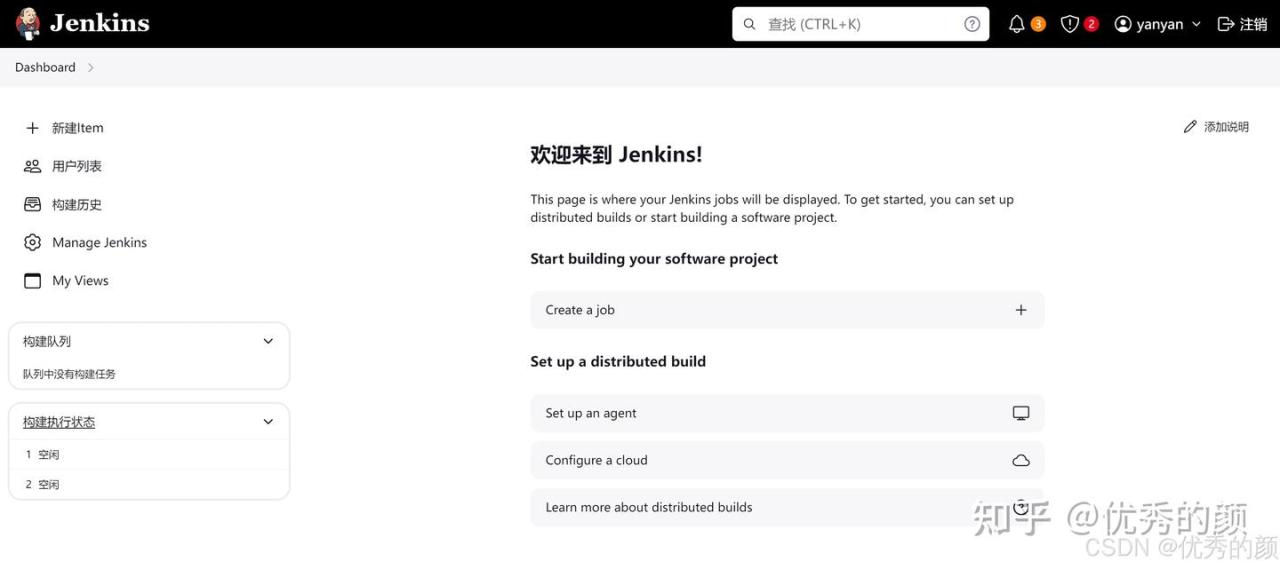Screen dimensions: 1280x569
Task: Collapse the 构建执行状态 panel chevron
Action: pos(268,422)
